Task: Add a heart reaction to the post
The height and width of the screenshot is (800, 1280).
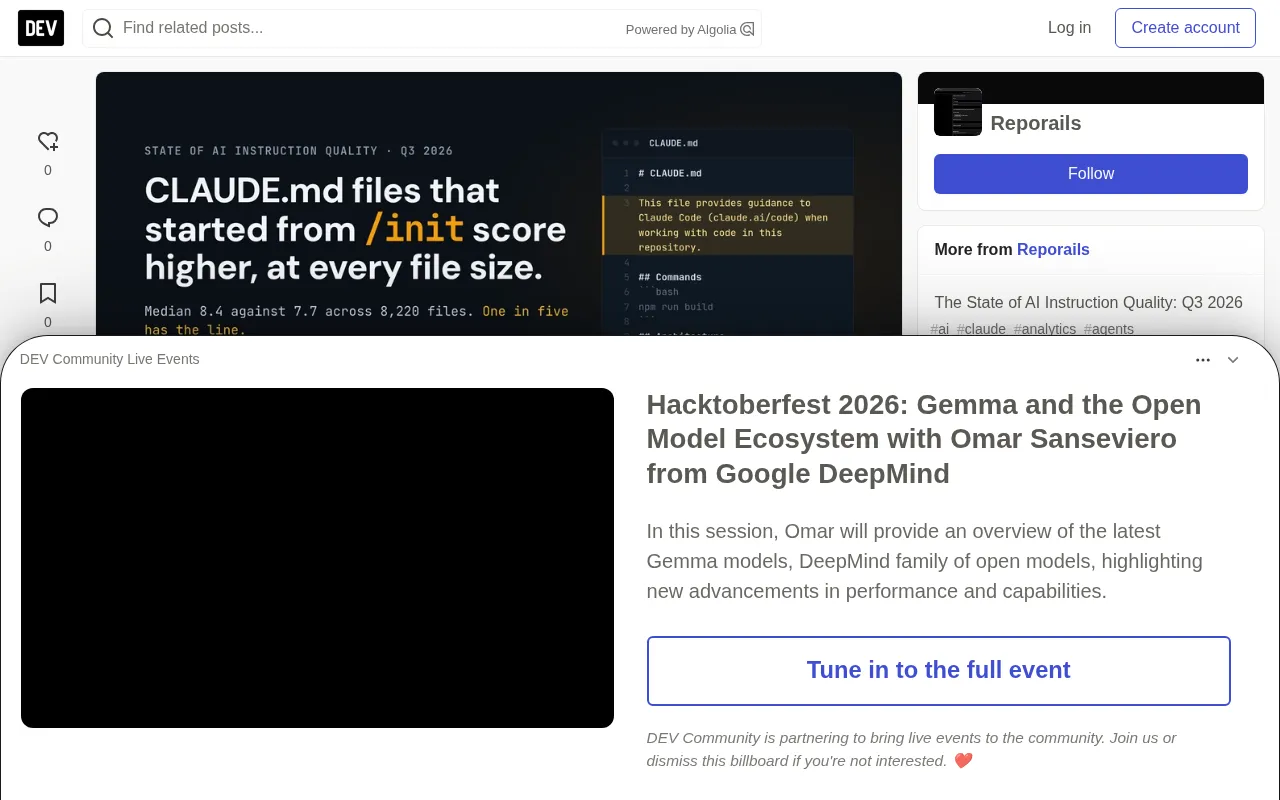Action: coord(48,142)
